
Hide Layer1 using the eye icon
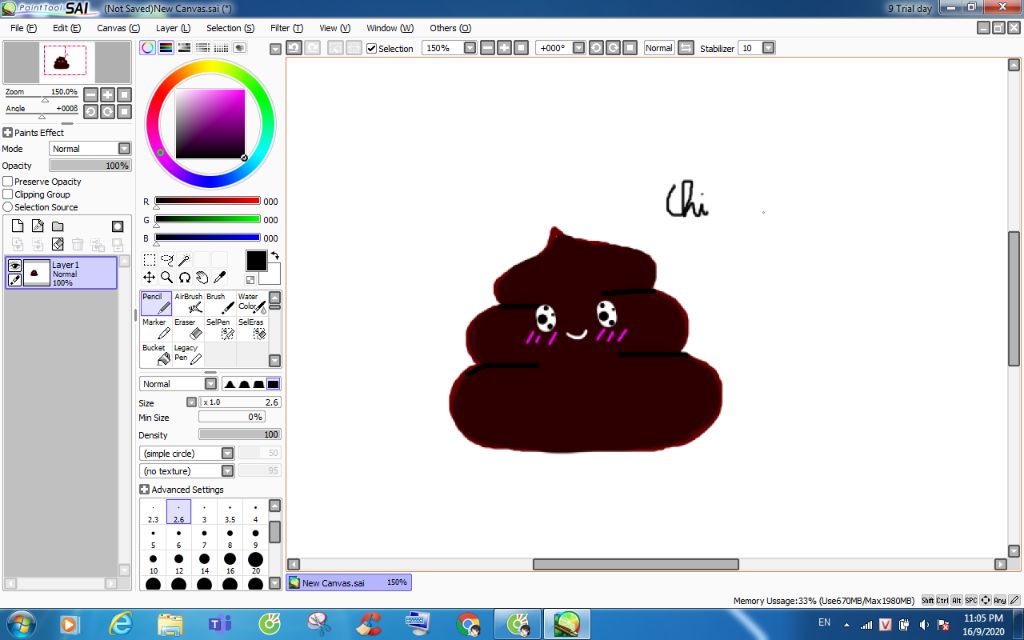pyautogui.click(x=15, y=265)
